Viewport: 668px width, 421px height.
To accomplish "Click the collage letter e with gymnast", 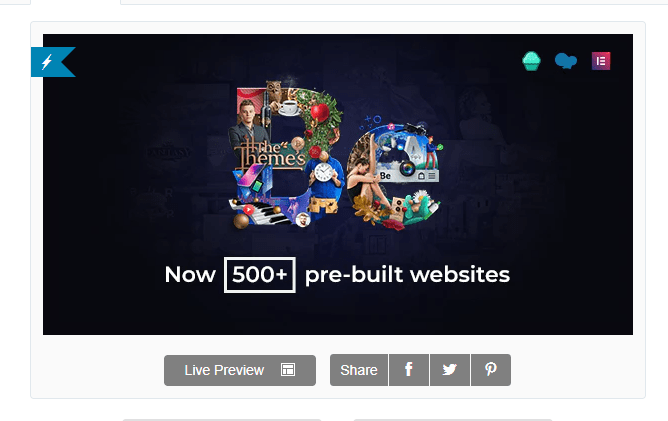I will pyautogui.click(x=394, y=175).
